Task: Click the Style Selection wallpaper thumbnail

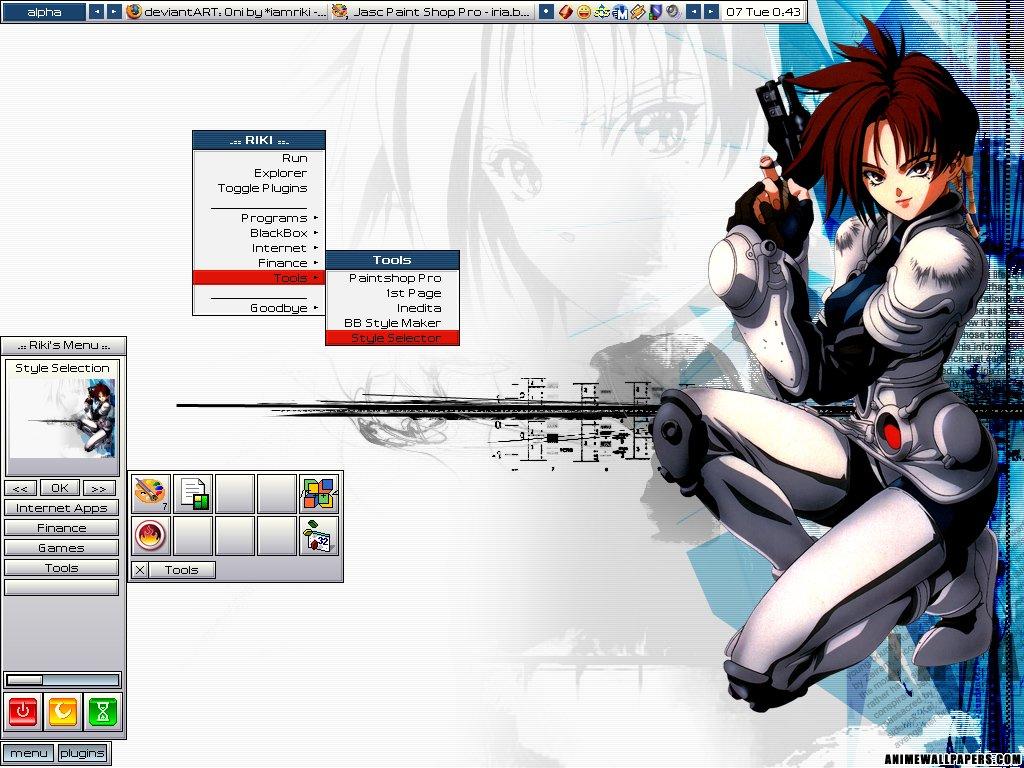Action: click(63, 419)
